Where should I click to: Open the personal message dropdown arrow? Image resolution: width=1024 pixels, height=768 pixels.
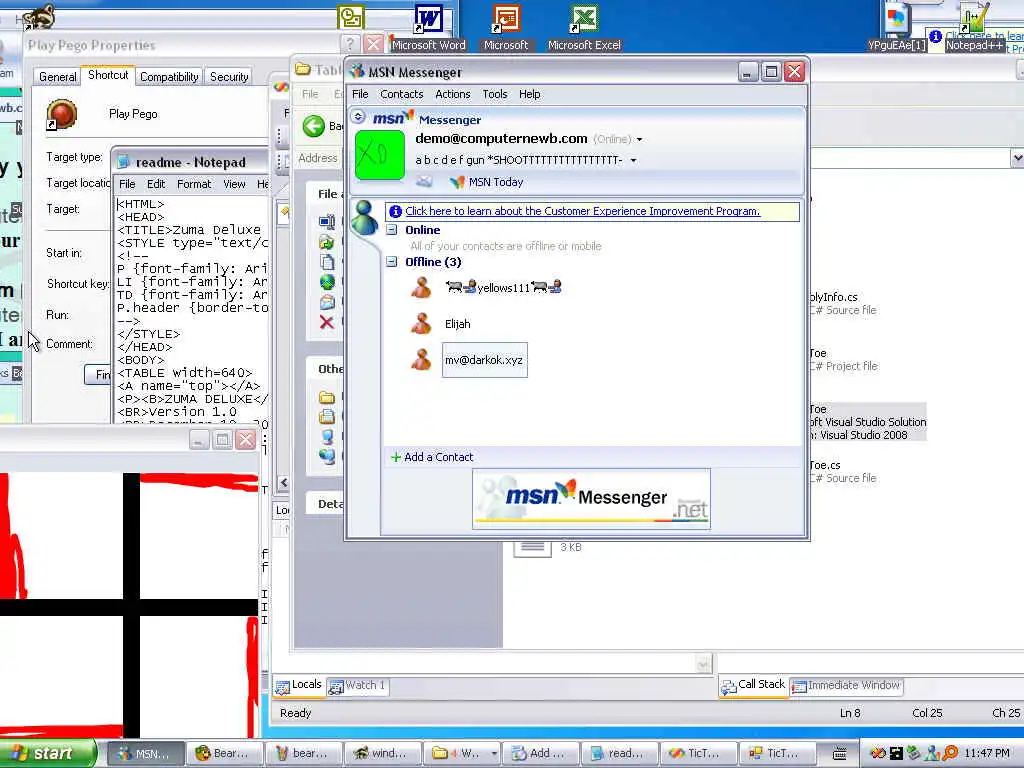[x=633, y=161]
